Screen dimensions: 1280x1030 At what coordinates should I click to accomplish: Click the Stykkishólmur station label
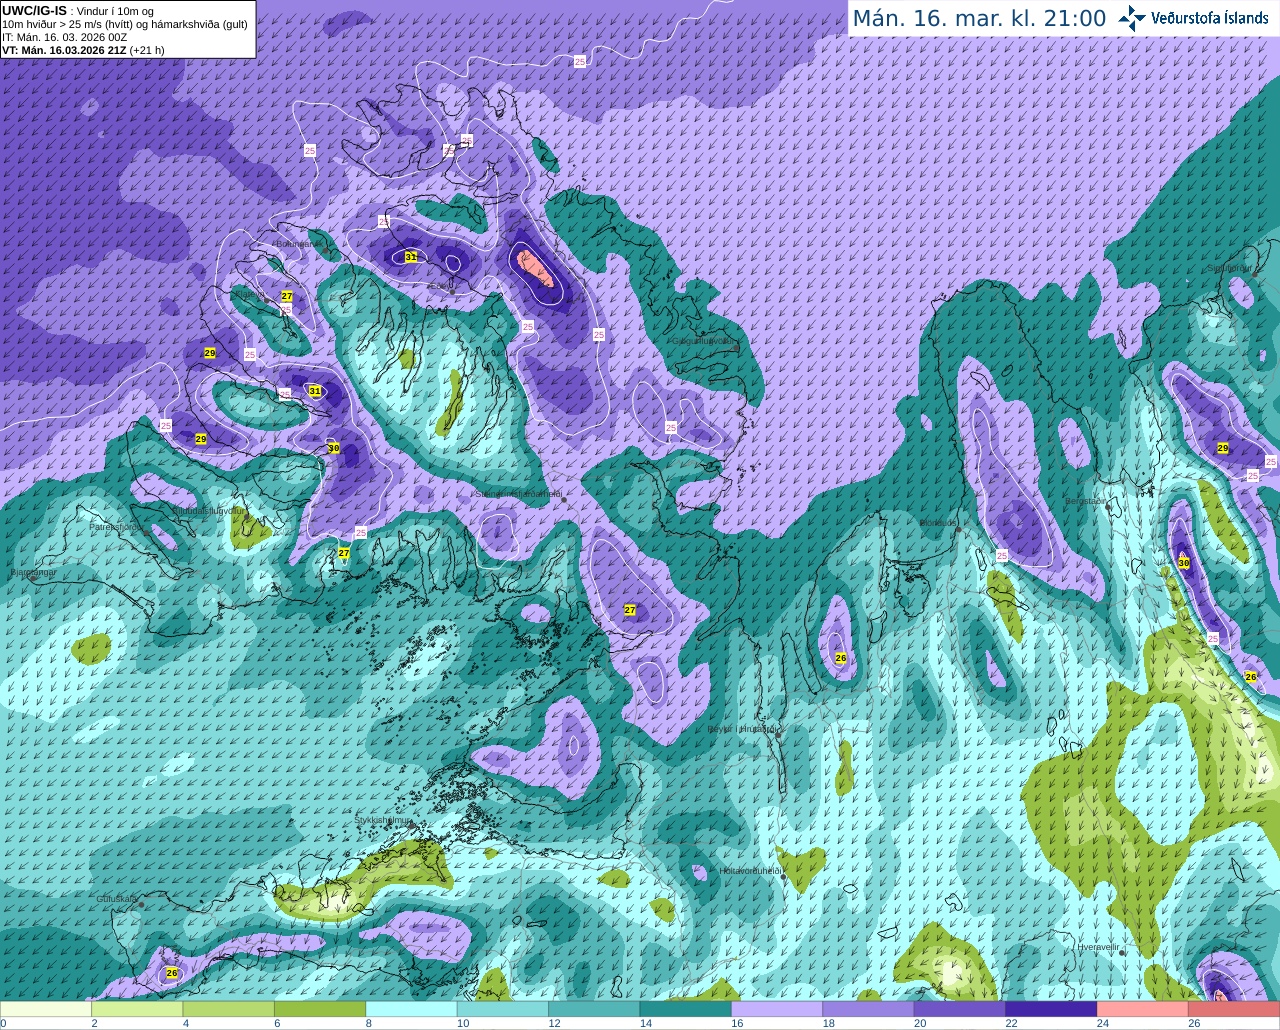point(383,820)
